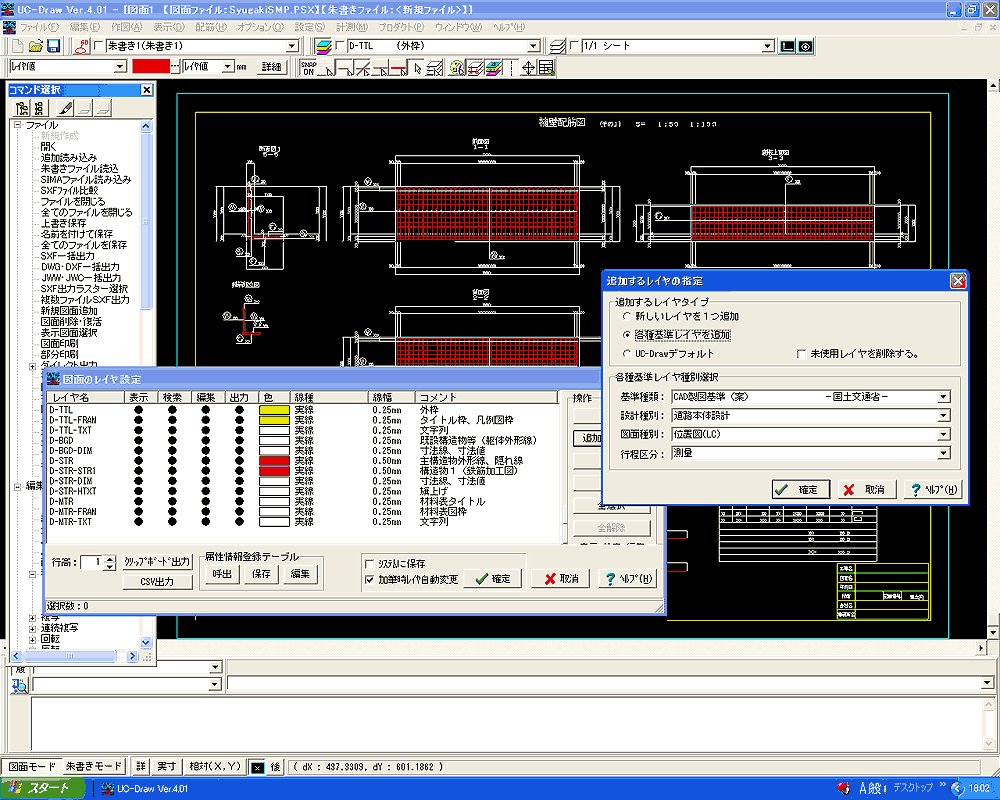Screen dimensions: 1000x800
Task: Open the 基準種類 dropdown
Action: 943,397
